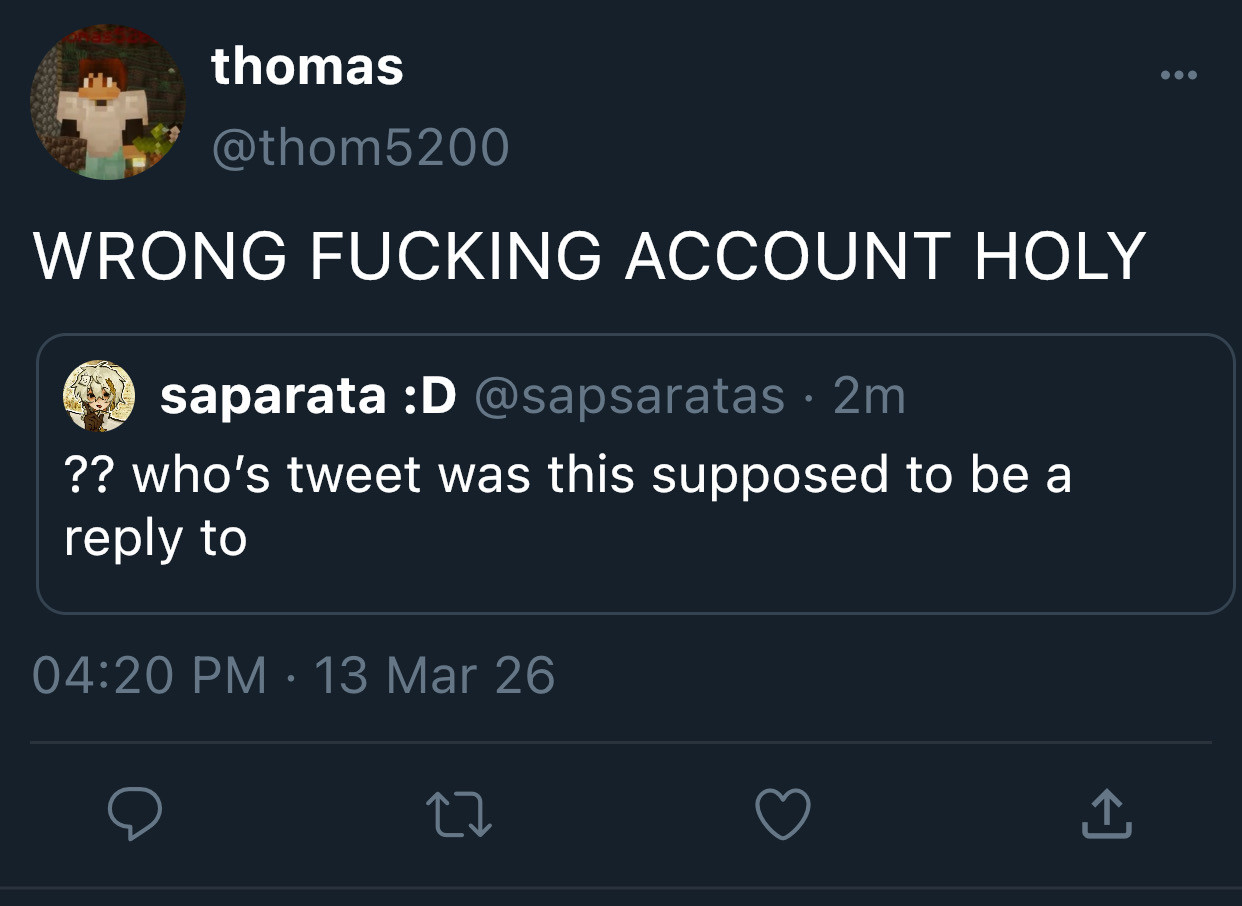Tap the share upload icon
1242x906 pixels.
point(1106,814)
